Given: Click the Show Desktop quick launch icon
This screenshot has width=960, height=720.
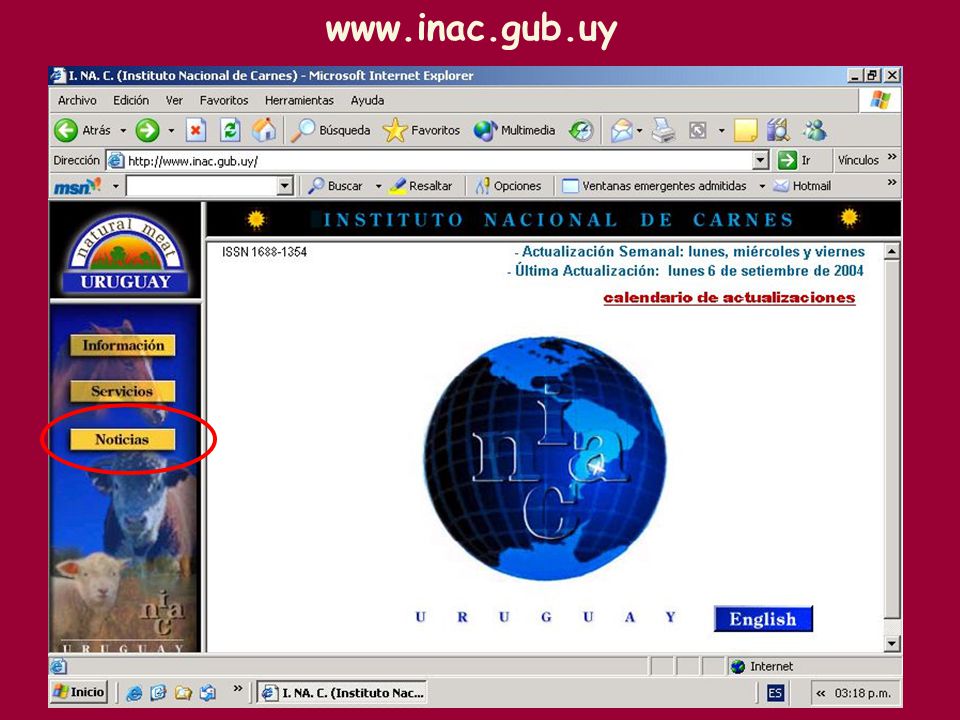Looking at the screenshot, I should (x=159, y=693).
